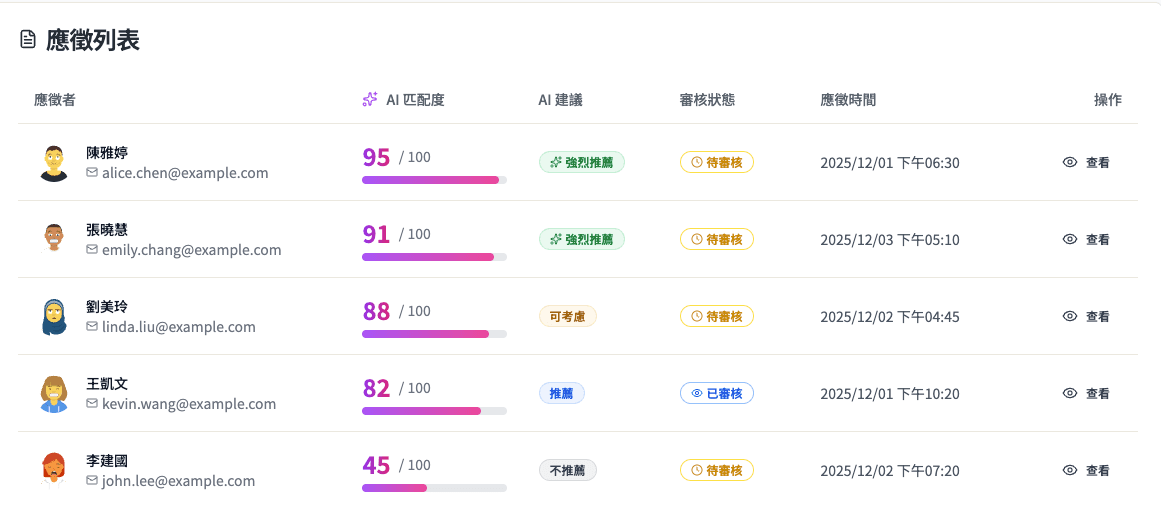View 張曉慧's application via 查看
This screenshot has width=1161, height=523.
tap(1086, 239)
